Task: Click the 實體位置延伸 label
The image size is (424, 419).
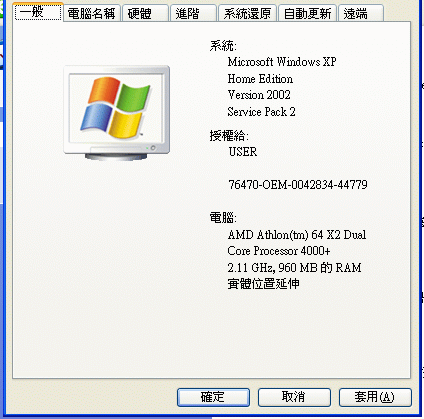Action: (x=263, y=284)
